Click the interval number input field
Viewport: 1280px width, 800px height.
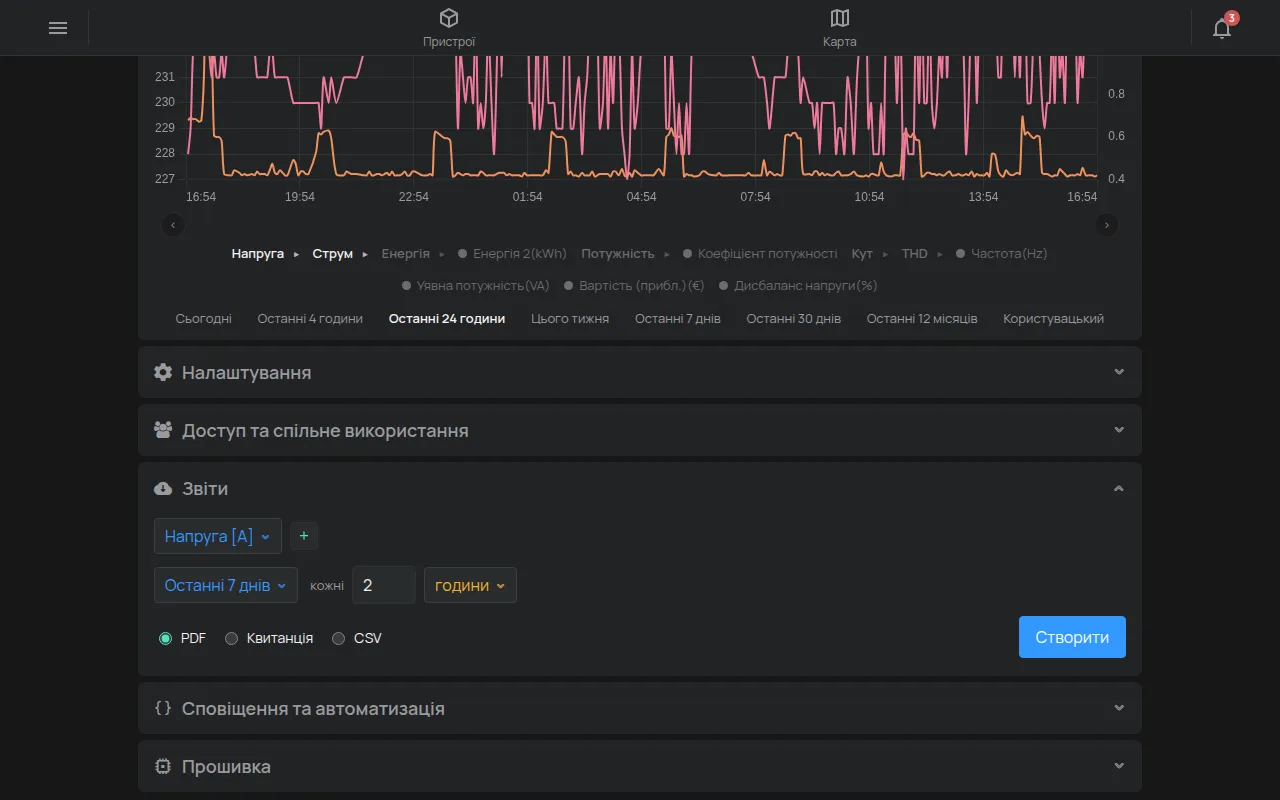click(x=384, y=585)
